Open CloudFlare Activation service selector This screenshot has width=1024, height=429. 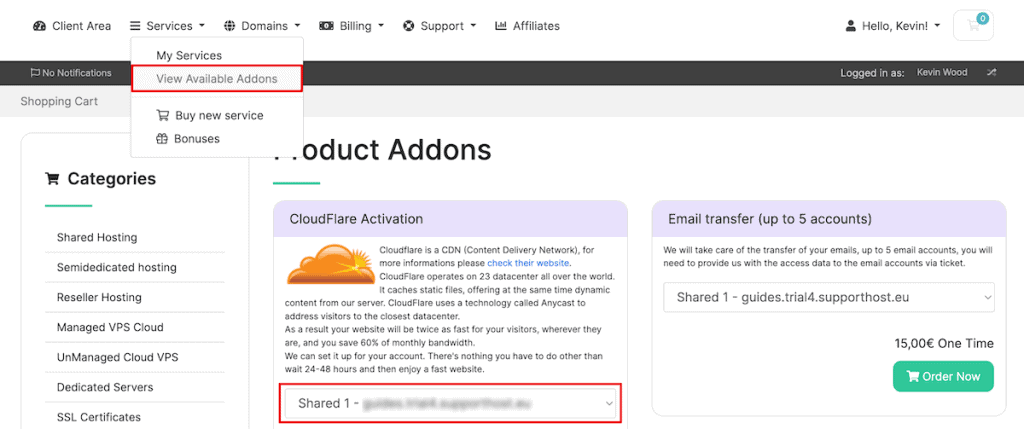point(450,404)
